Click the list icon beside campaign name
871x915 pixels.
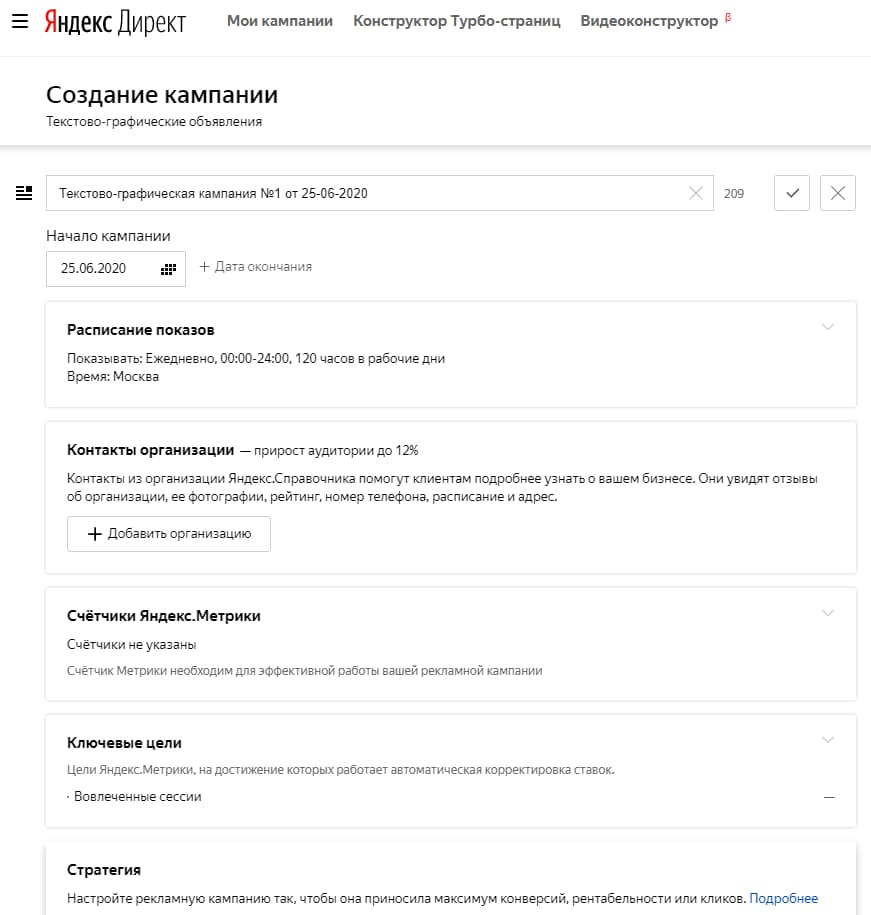tap(24, 193)
